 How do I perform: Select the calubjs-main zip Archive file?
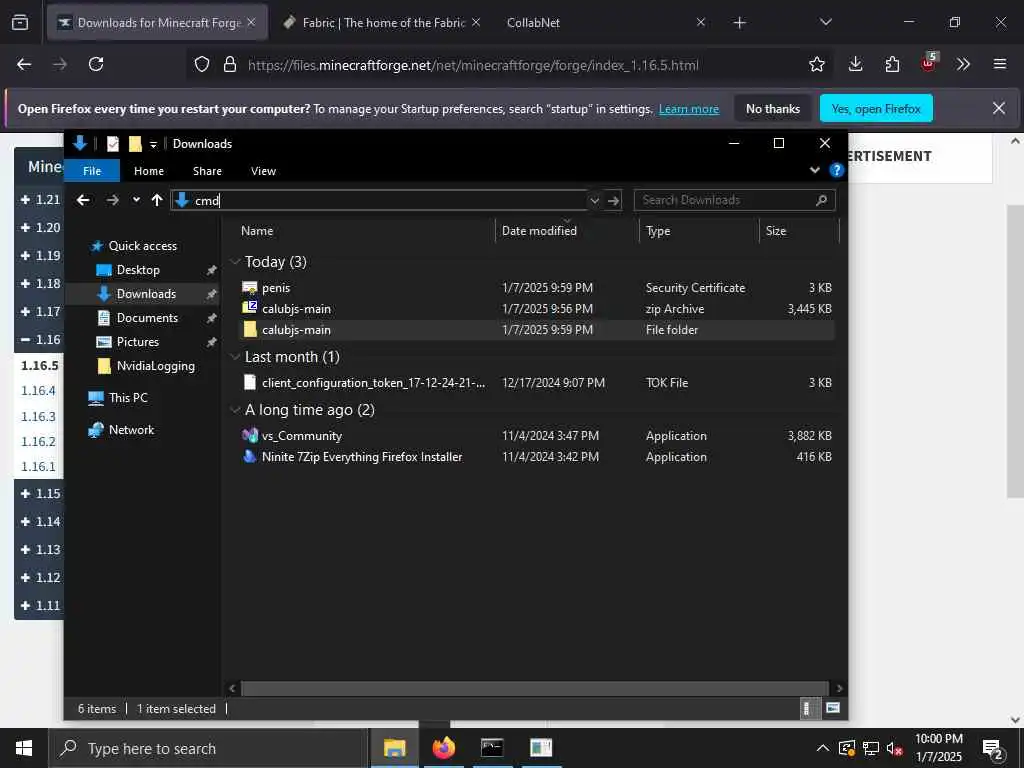(x=537, y=308)
